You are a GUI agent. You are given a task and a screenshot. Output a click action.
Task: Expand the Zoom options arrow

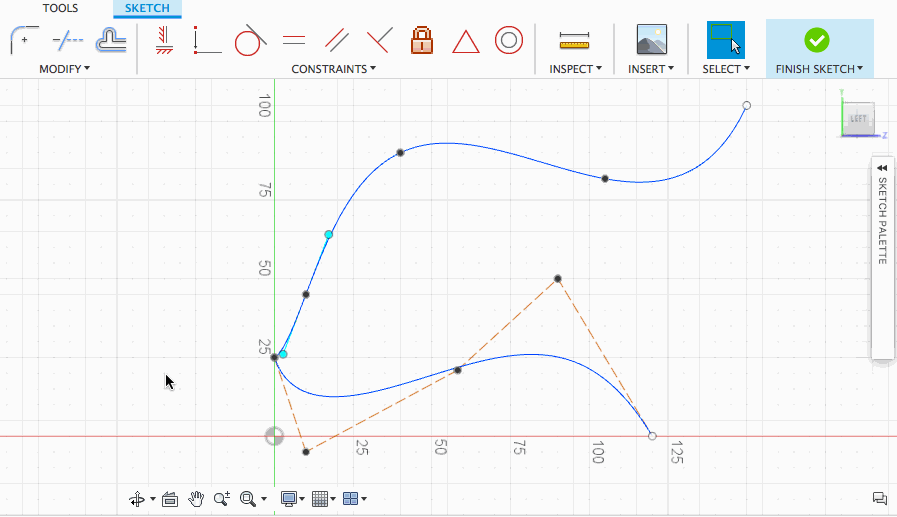point(264,499)
